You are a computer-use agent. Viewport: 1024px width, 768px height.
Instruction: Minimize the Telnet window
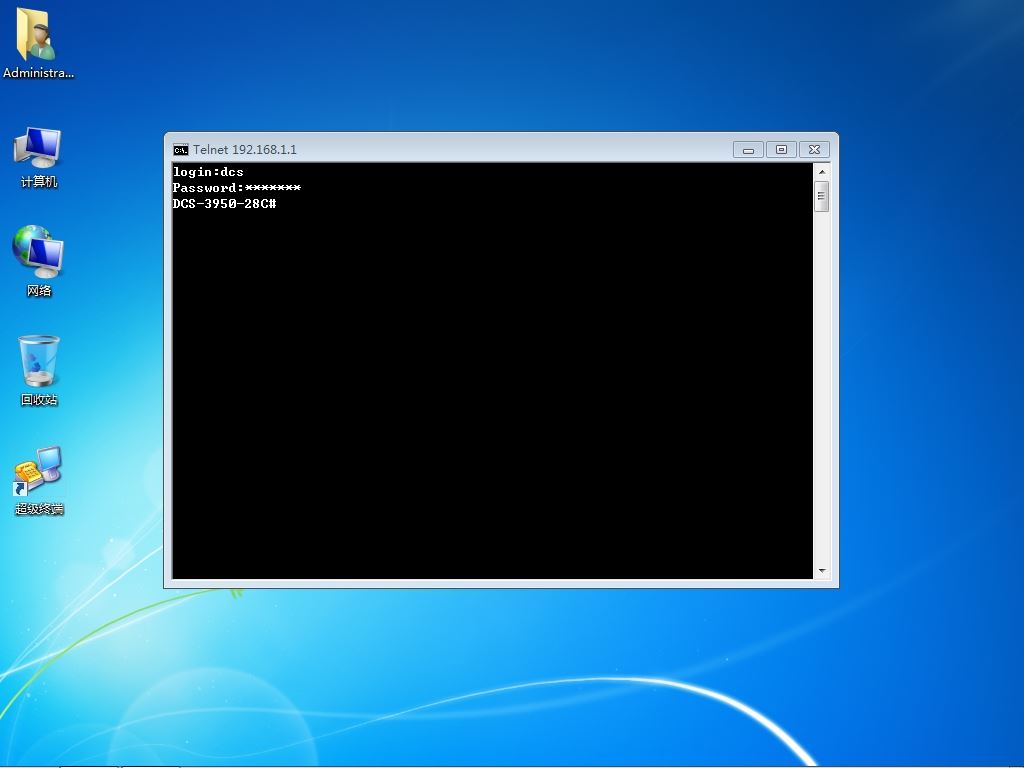pyautogui.click(x=748, y=150)
